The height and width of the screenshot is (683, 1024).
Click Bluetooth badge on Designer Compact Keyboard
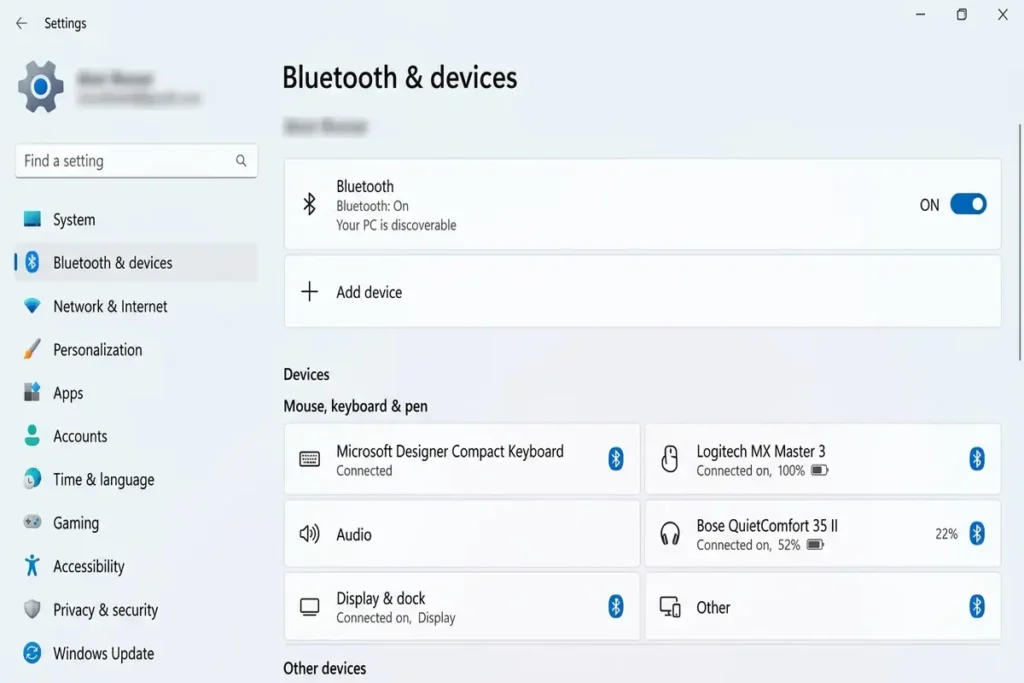point(616,458)
